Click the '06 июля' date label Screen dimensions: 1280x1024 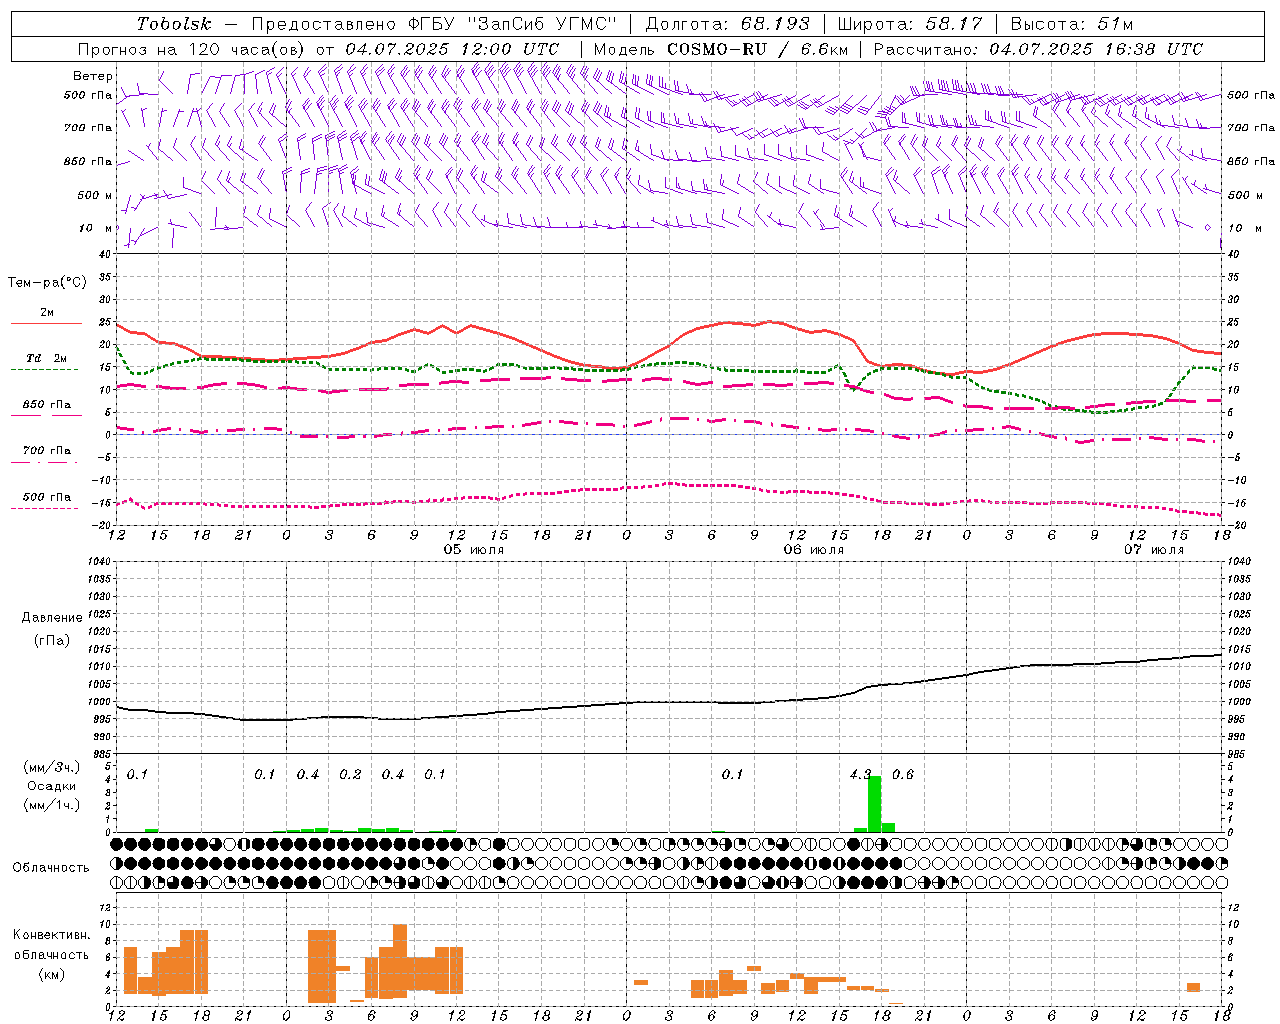coord(813,550)
